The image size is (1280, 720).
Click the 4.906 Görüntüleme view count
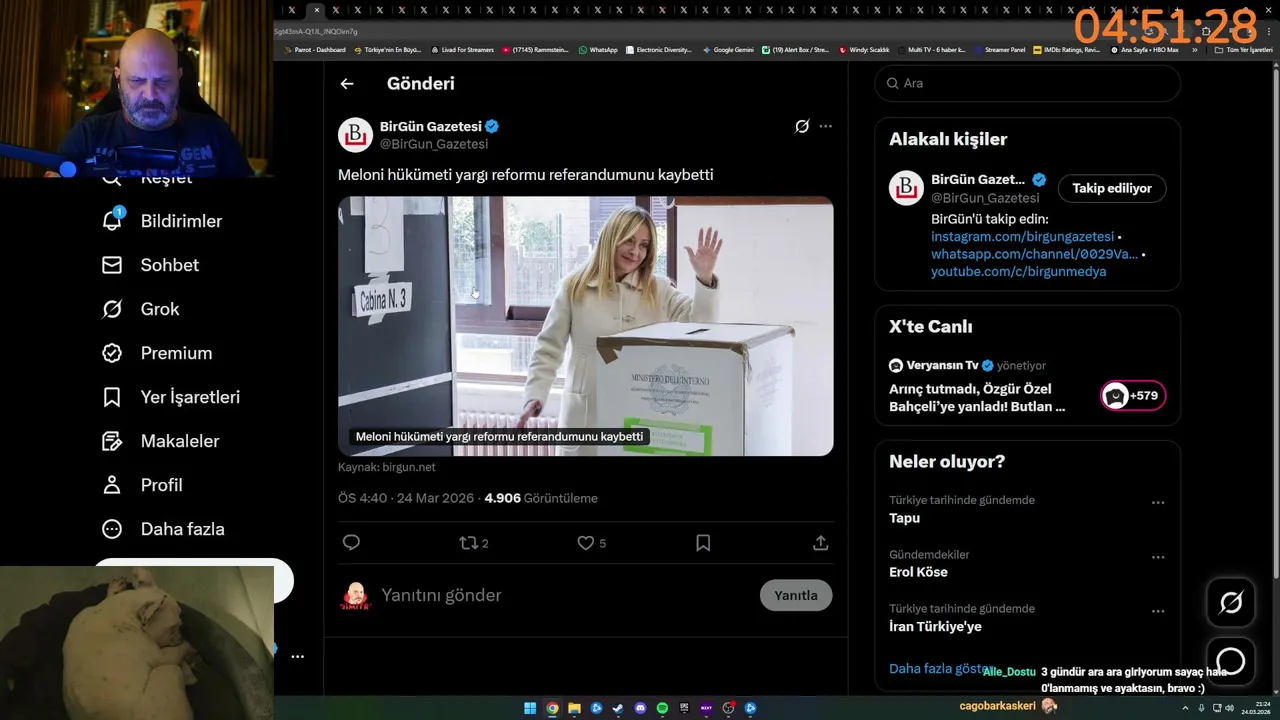(541, 498)
